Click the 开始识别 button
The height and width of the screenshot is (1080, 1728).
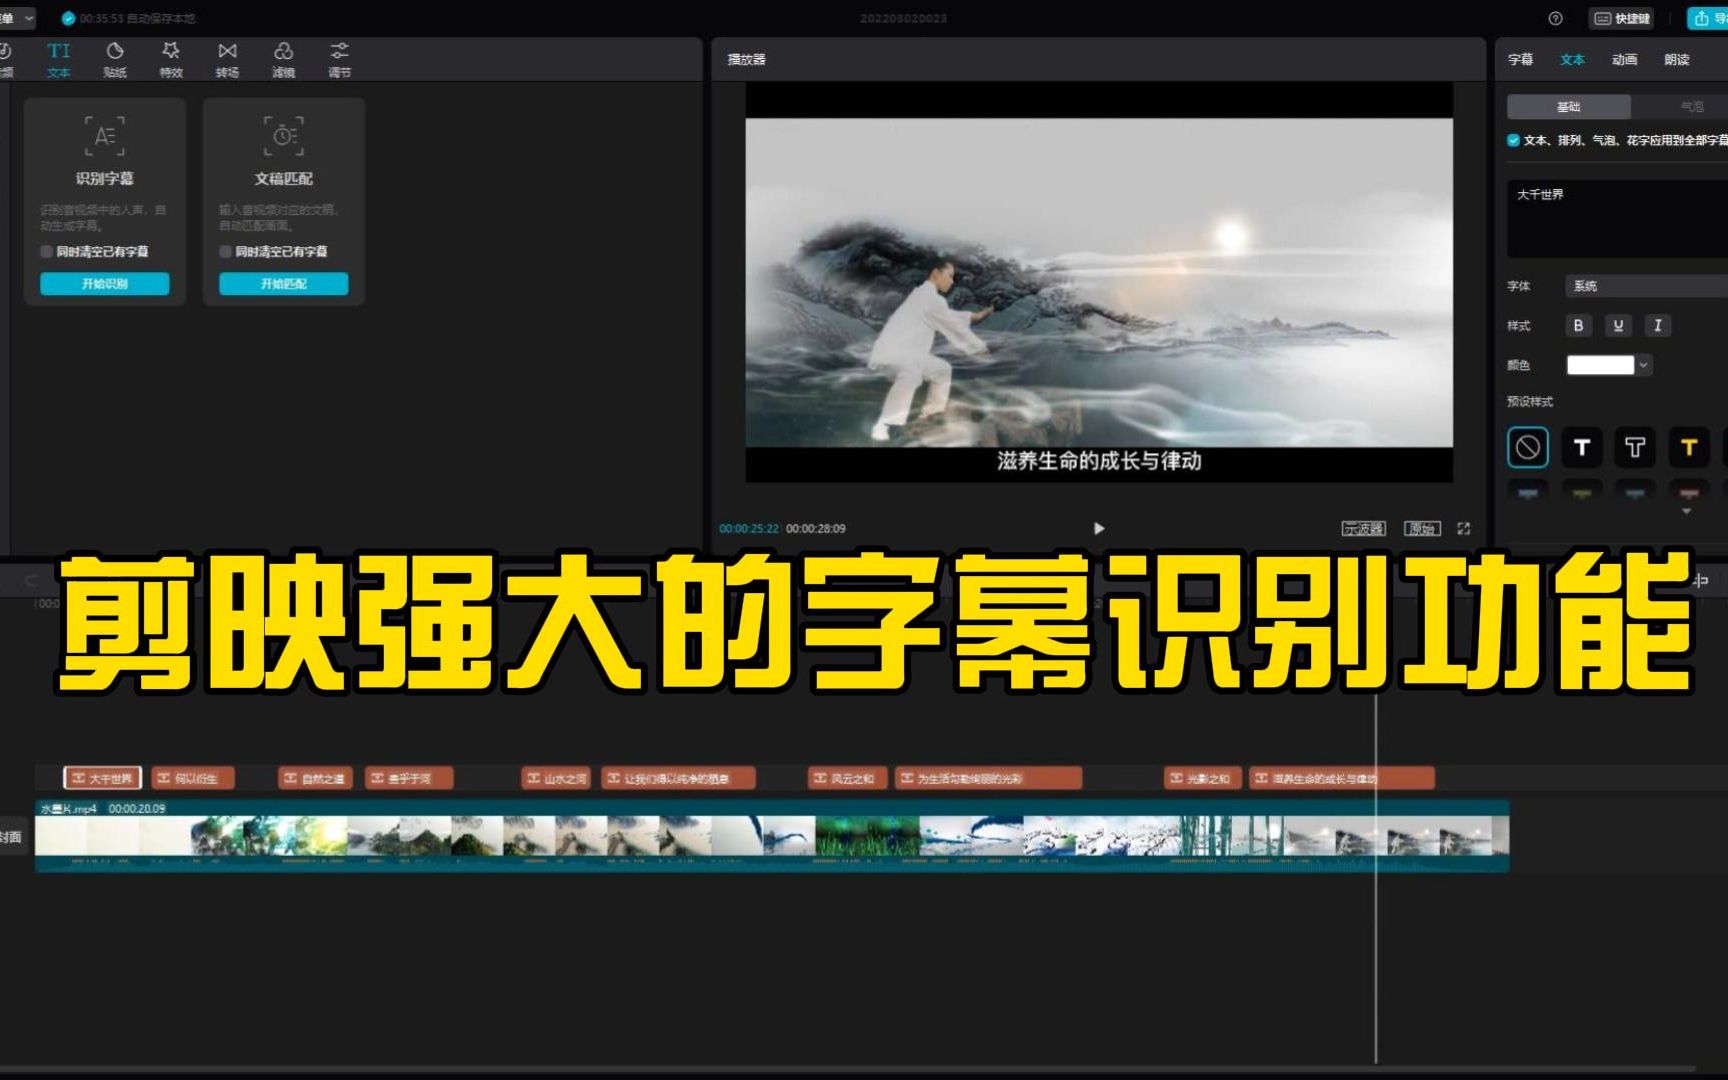pos(104,283)
